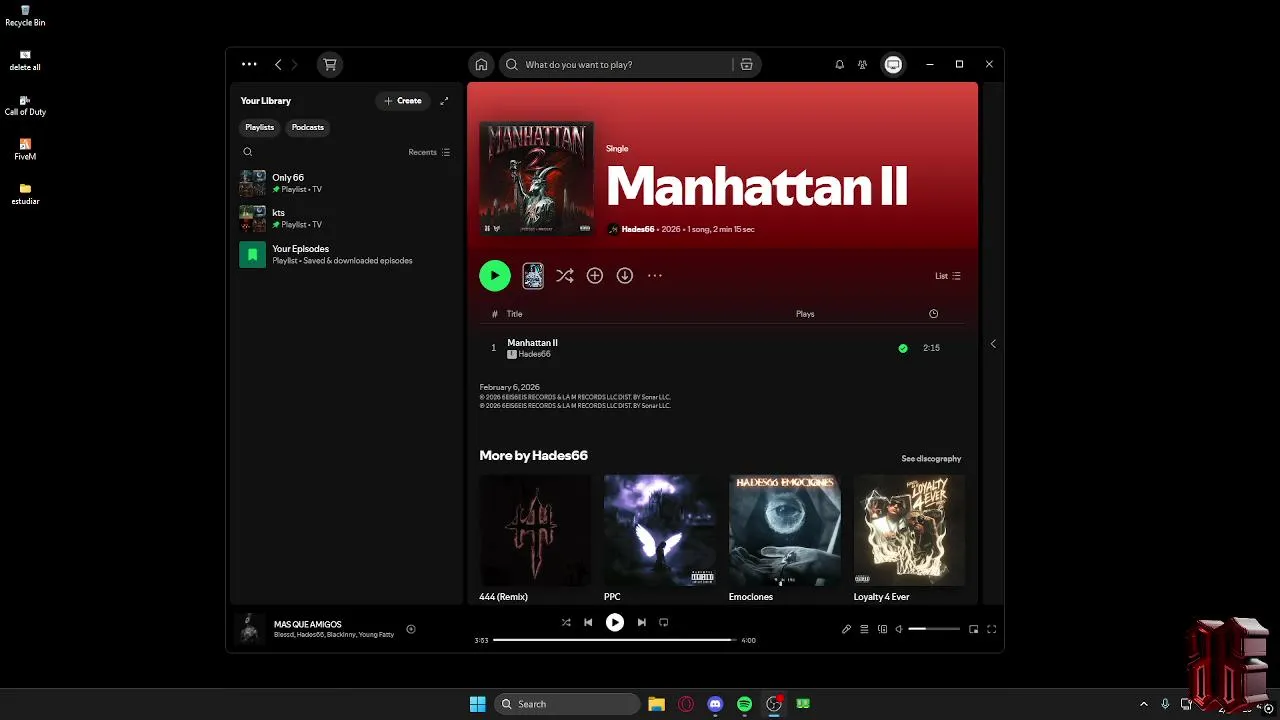Viewport: 1280px width, 720px height.
Task: Toggle the green saved checkmark on Manhattan II track
Action: coord(903,348)
